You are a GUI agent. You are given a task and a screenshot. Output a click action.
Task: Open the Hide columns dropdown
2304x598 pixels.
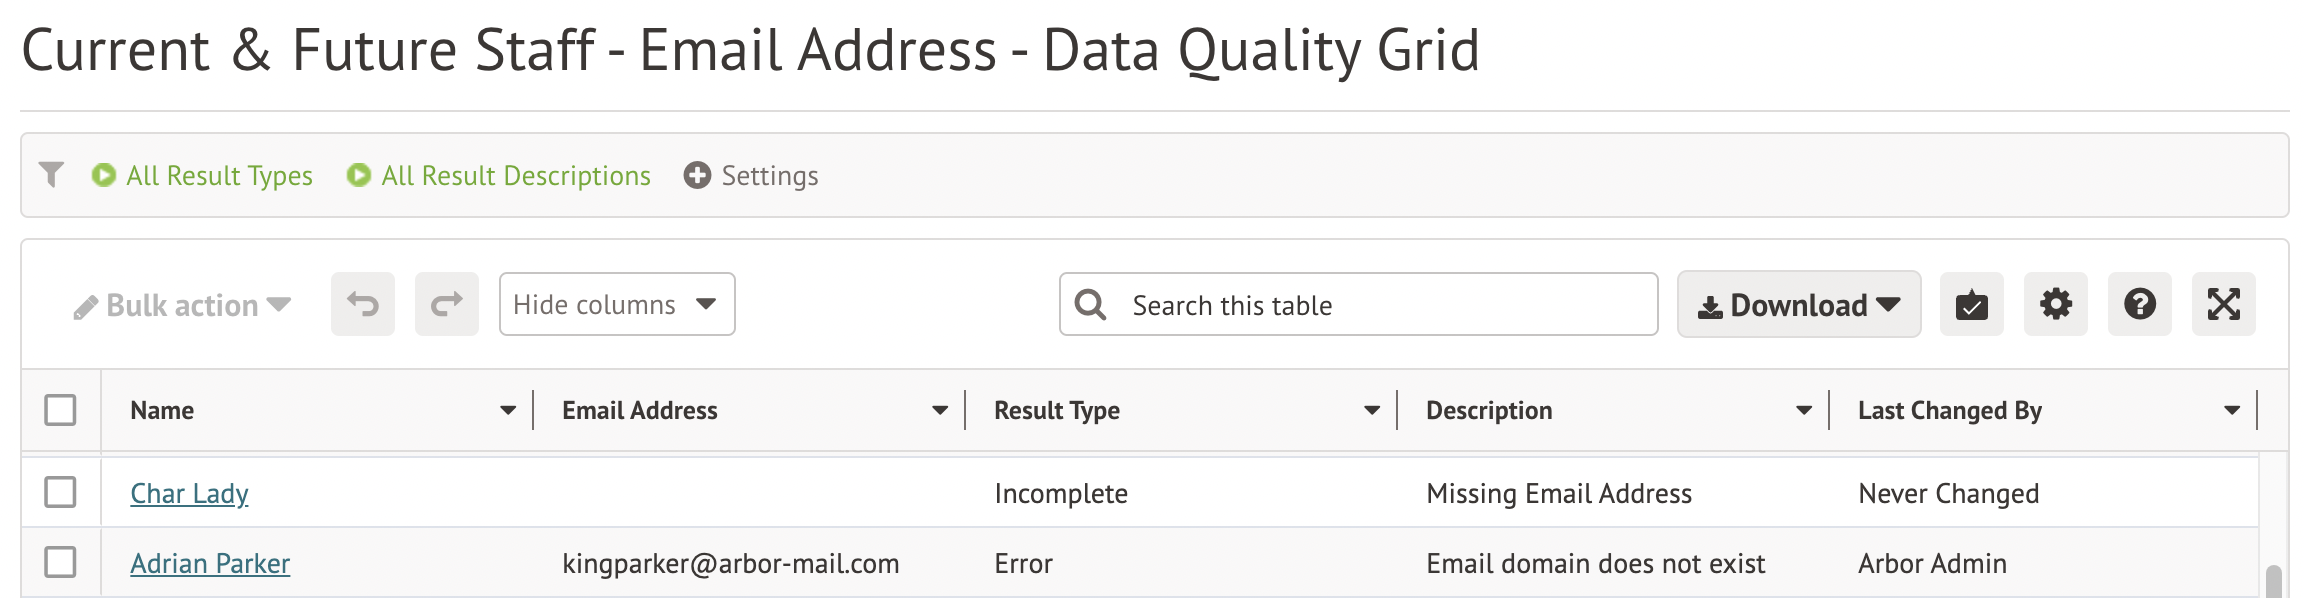pos(616,304)
